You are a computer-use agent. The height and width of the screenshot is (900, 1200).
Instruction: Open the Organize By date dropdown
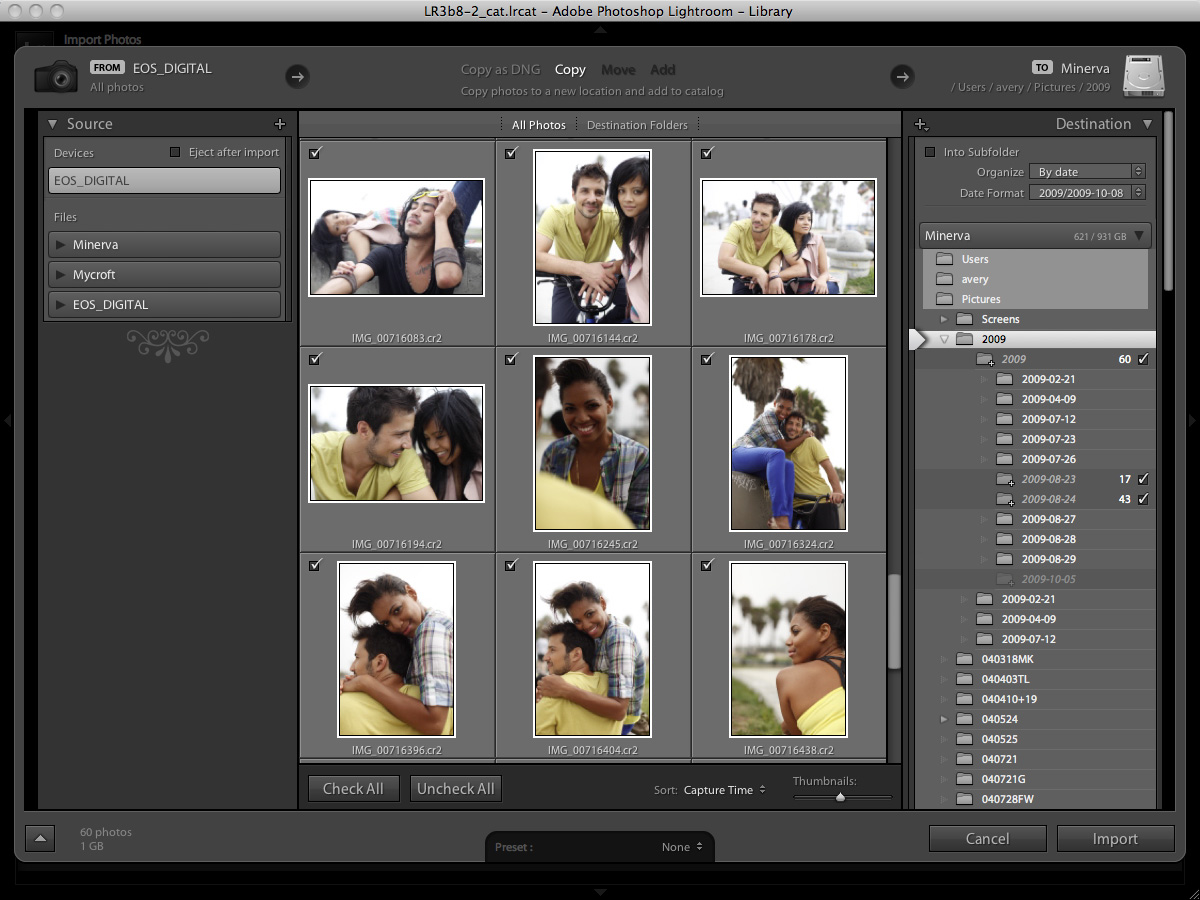(1089, 172)
